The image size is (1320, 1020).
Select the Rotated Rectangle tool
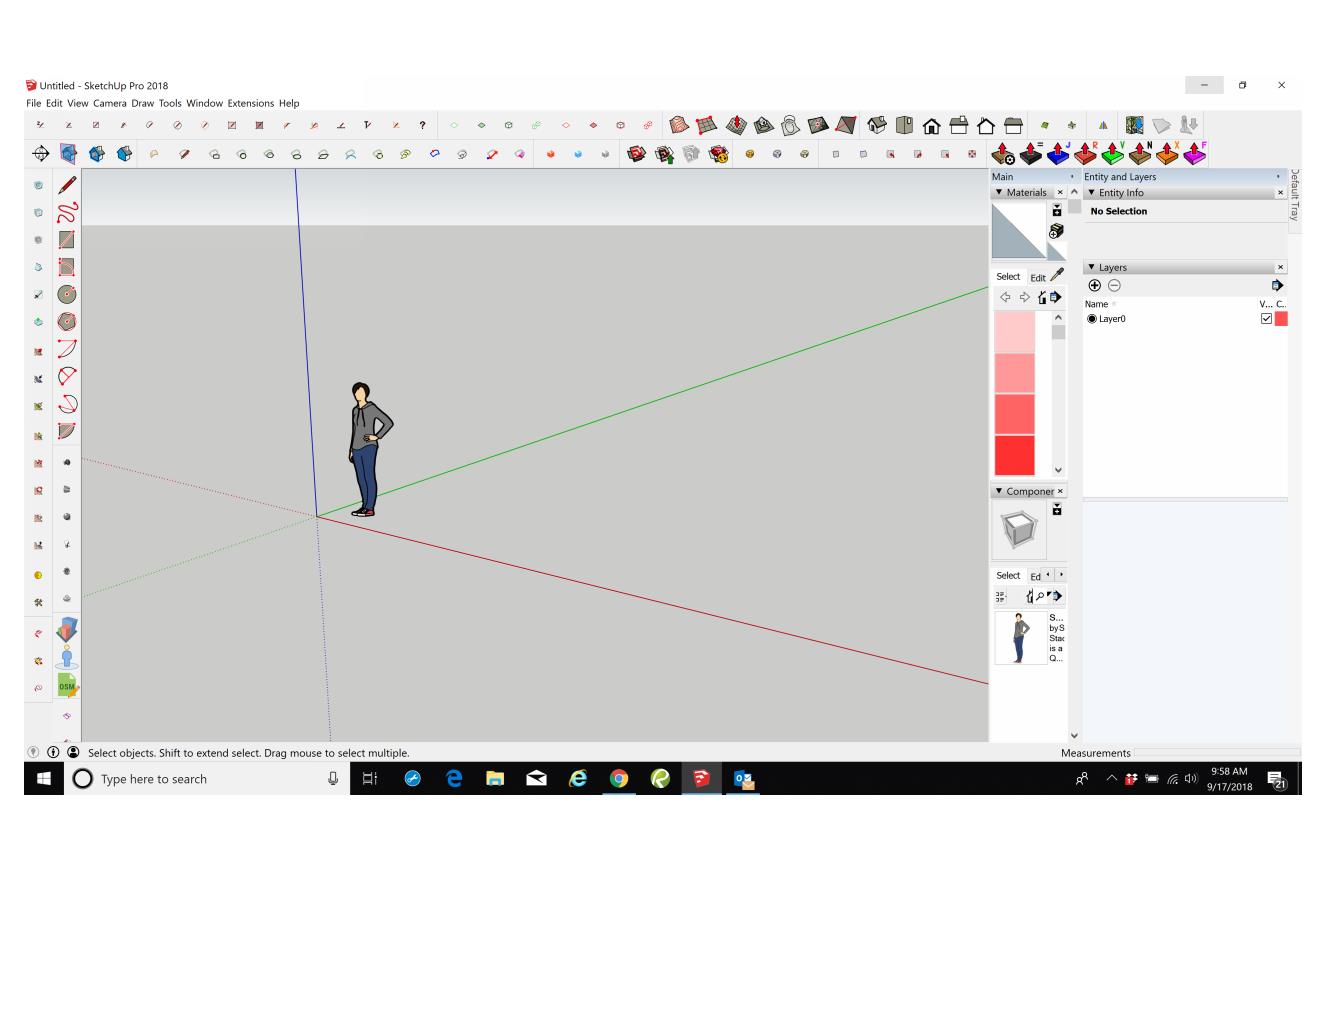click(x=67, y=267)
